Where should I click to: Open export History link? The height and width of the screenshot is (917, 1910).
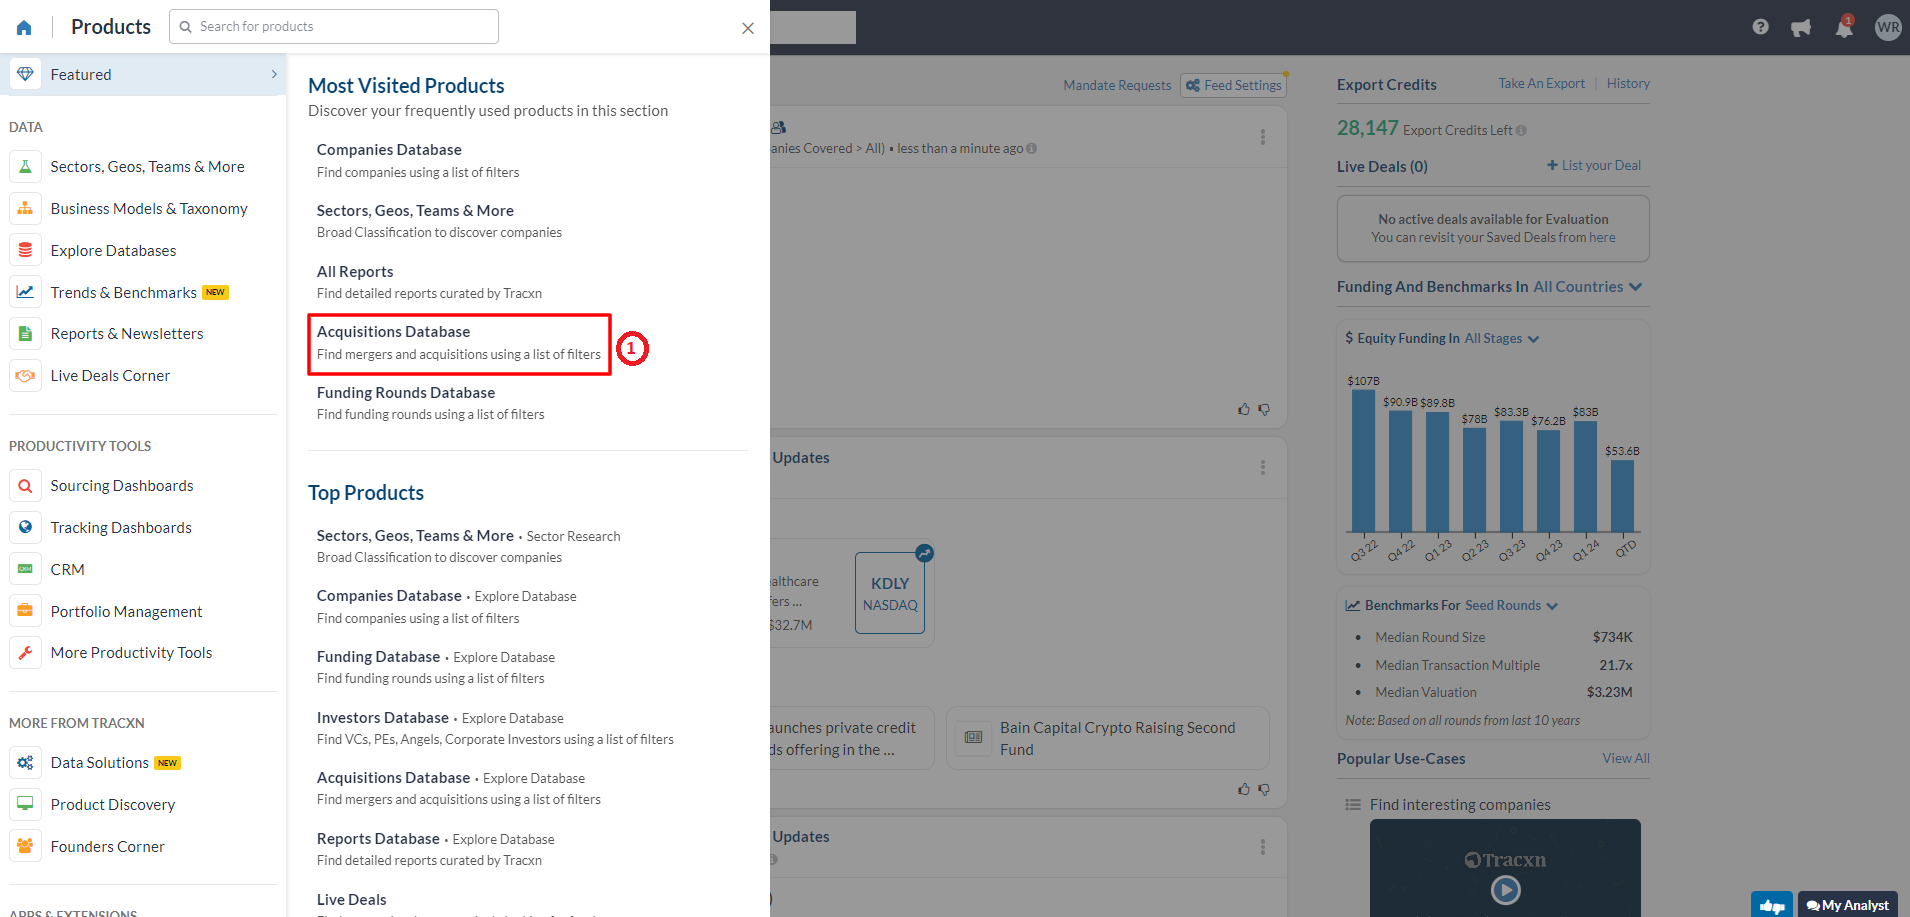point(1628,84)
